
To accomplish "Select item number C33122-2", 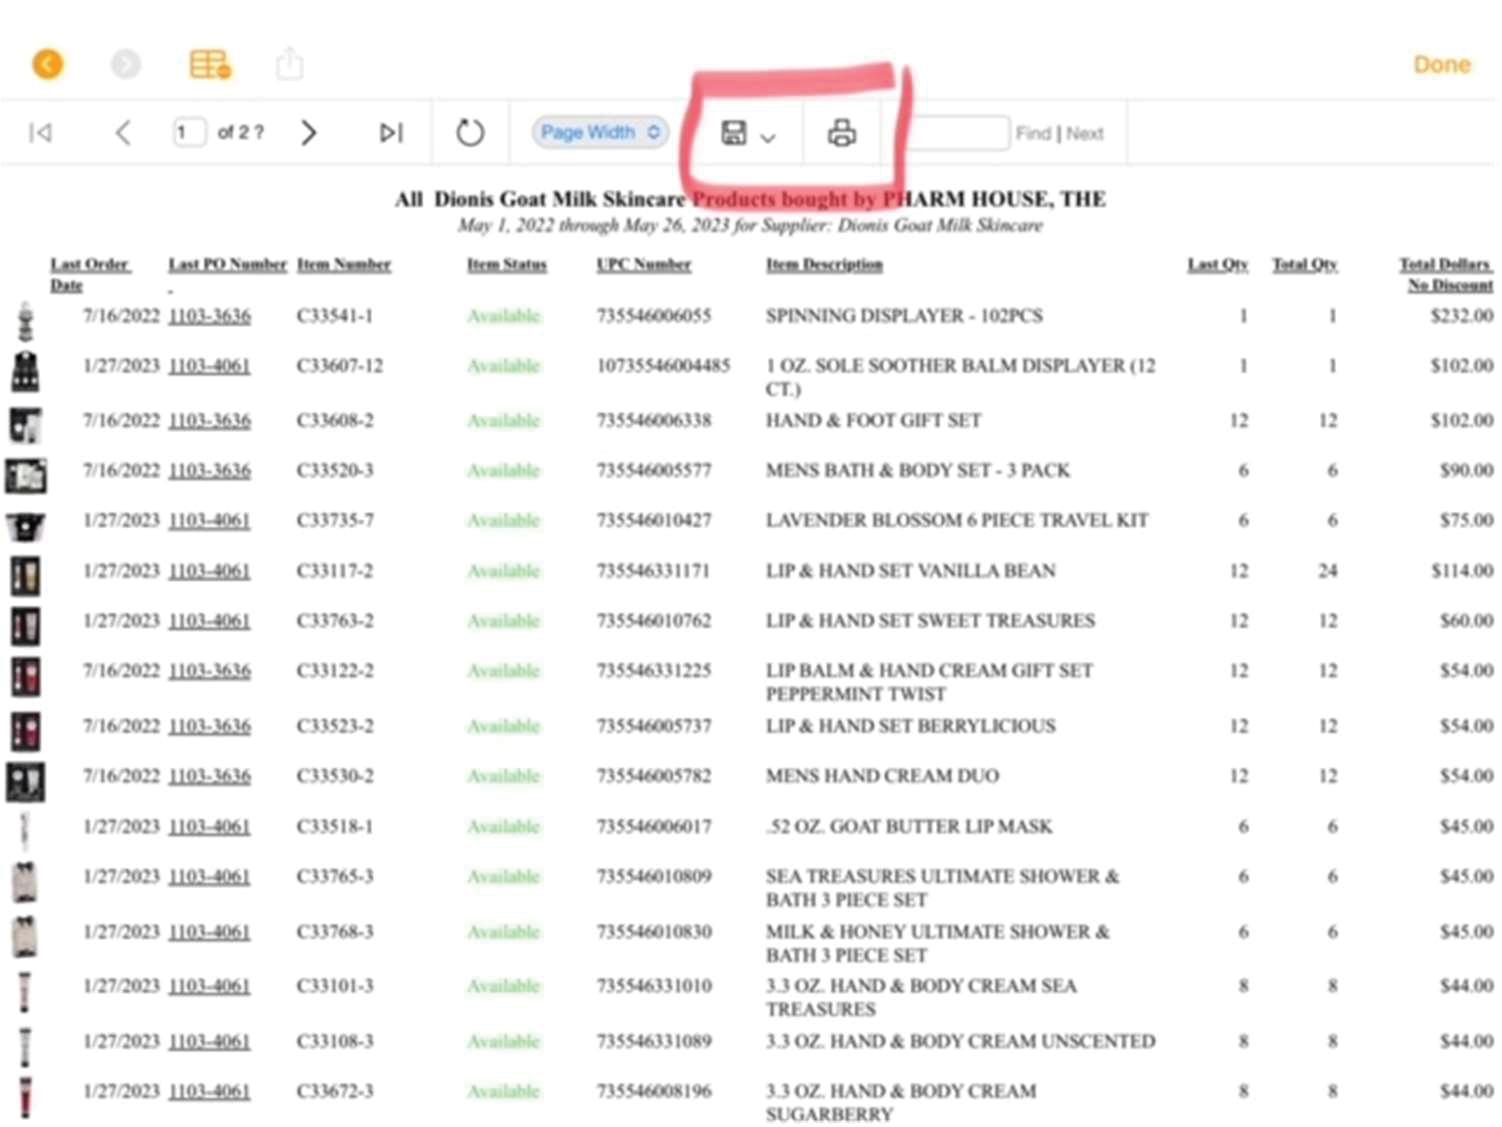I will (x=335, y=671).
